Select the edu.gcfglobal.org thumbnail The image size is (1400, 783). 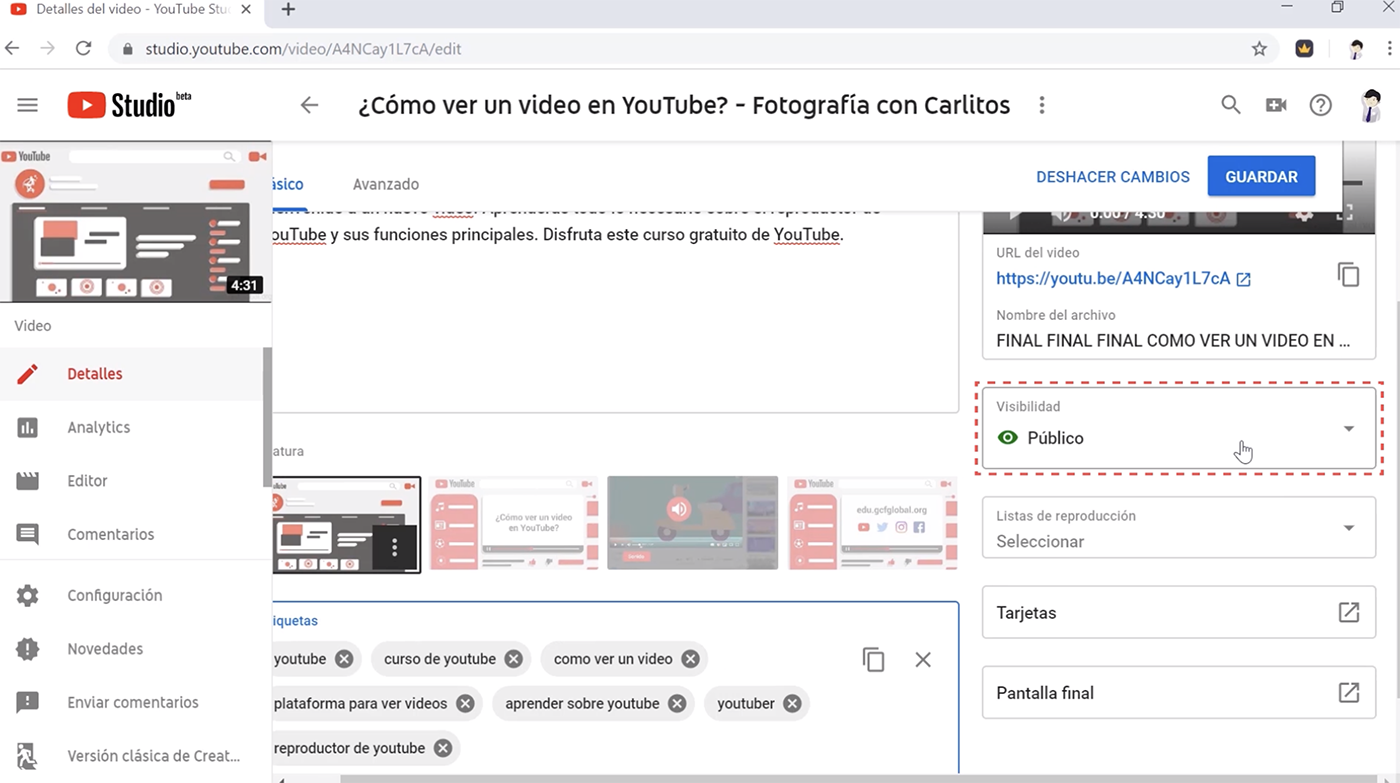tap(873, 524)
